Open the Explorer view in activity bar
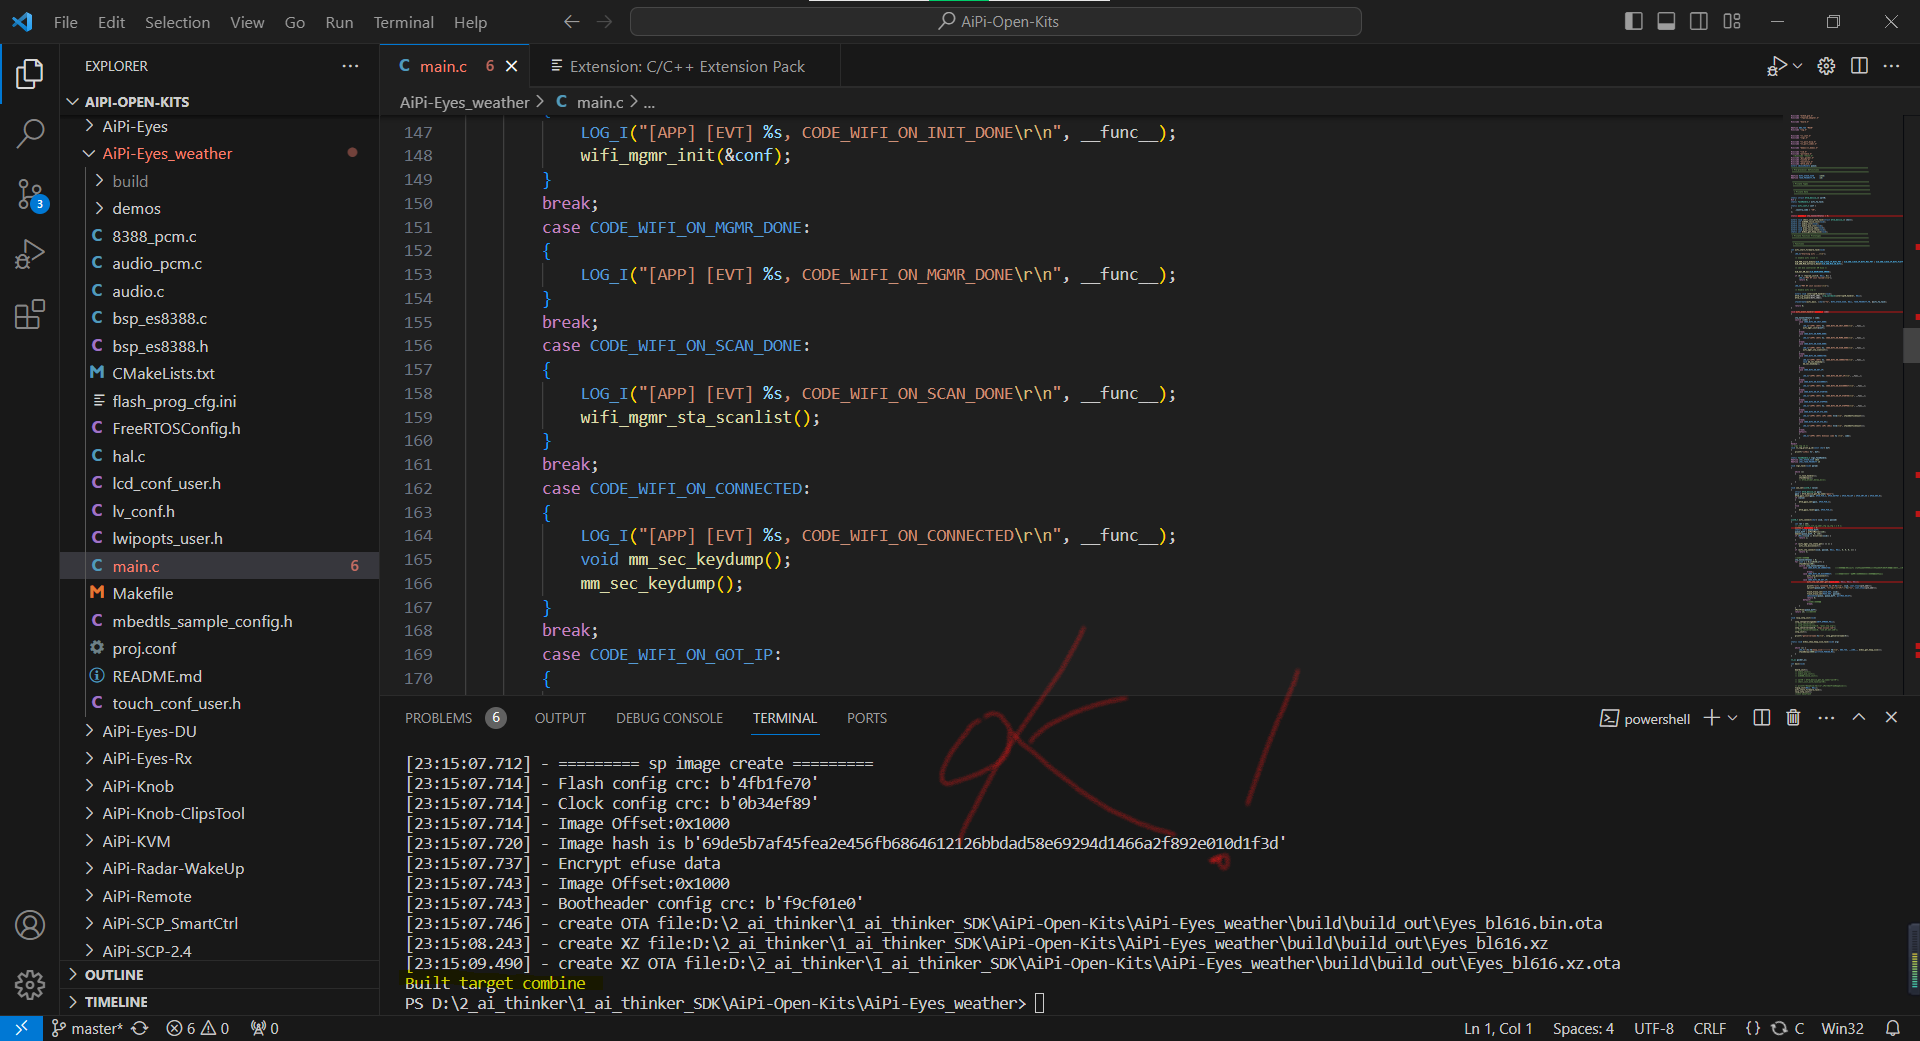 30,74
